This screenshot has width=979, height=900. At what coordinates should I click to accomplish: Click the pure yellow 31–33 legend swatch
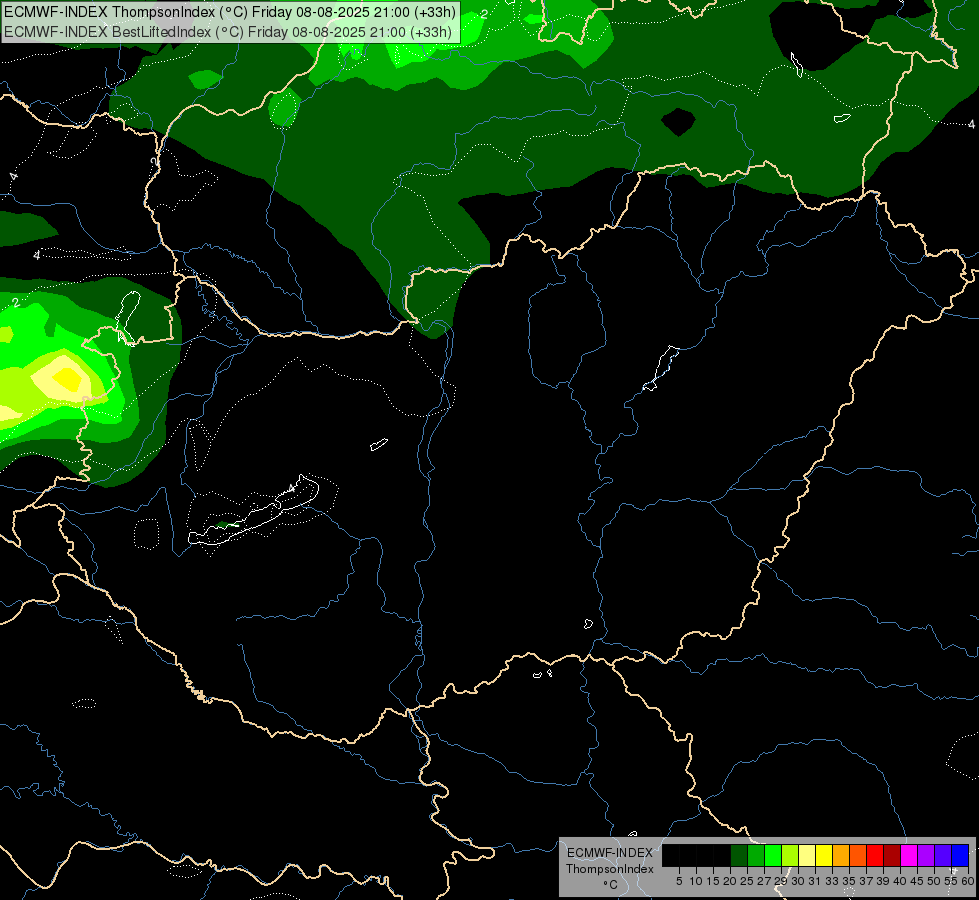[824, 855]
